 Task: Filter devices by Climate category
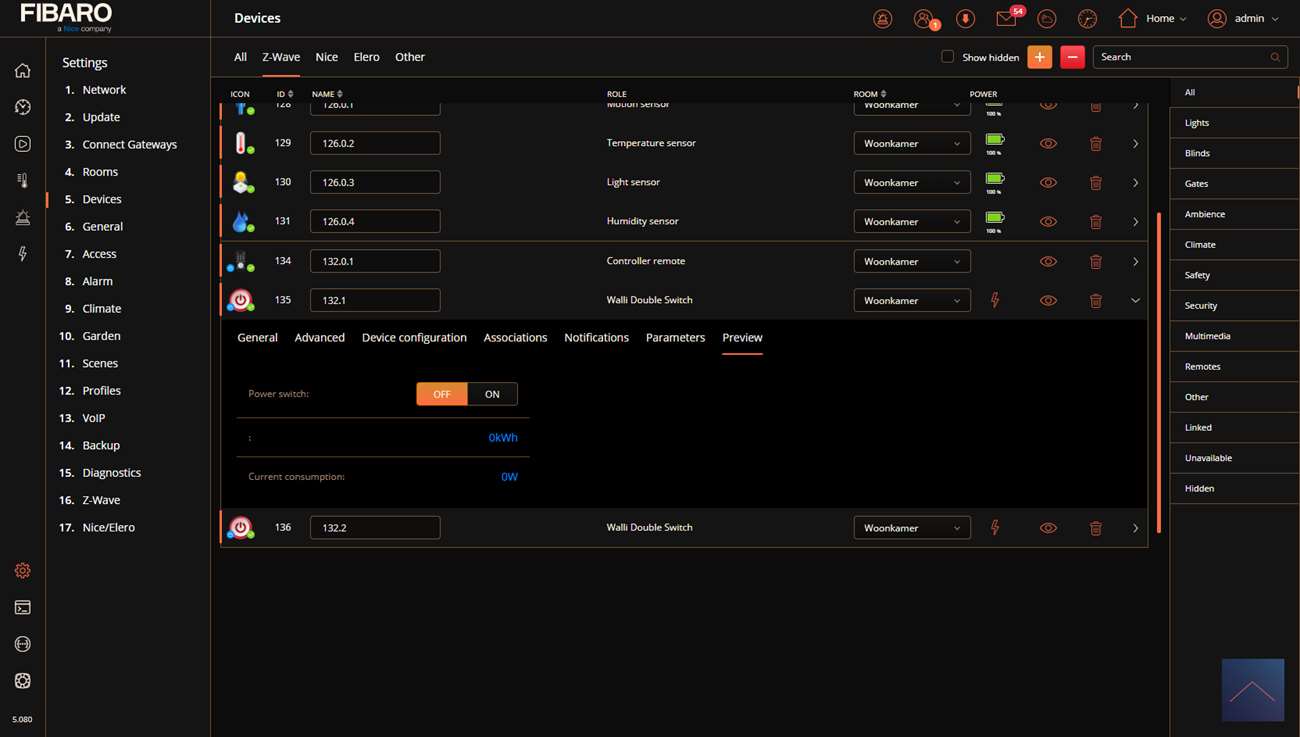coord(1200,245)
